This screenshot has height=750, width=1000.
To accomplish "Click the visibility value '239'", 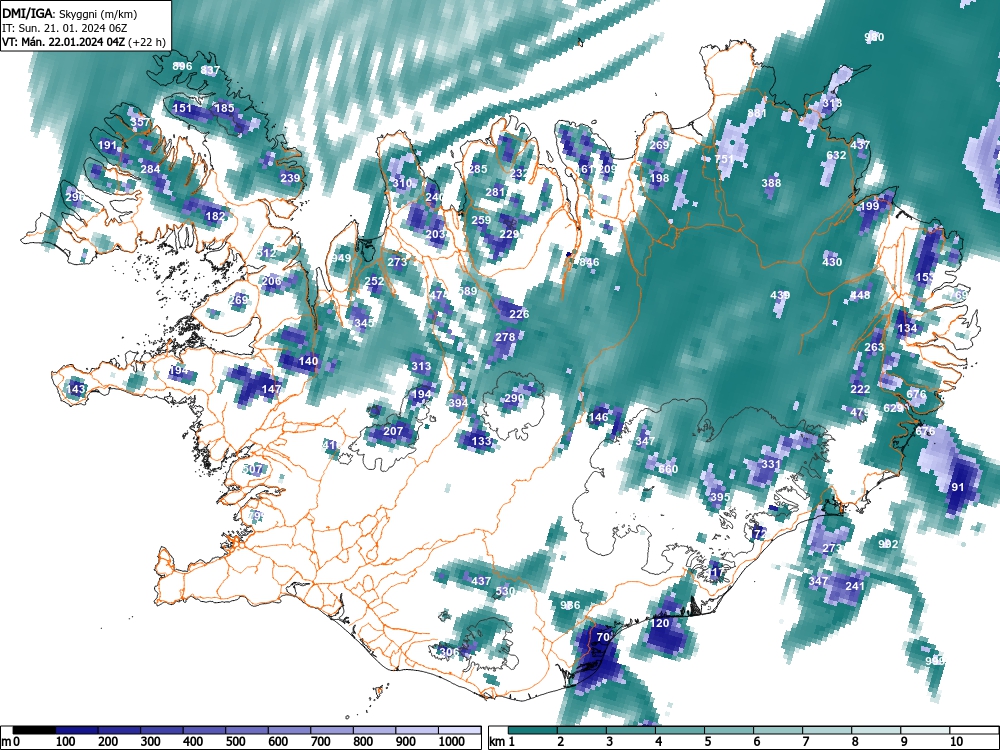I will (x=290, y=177).
